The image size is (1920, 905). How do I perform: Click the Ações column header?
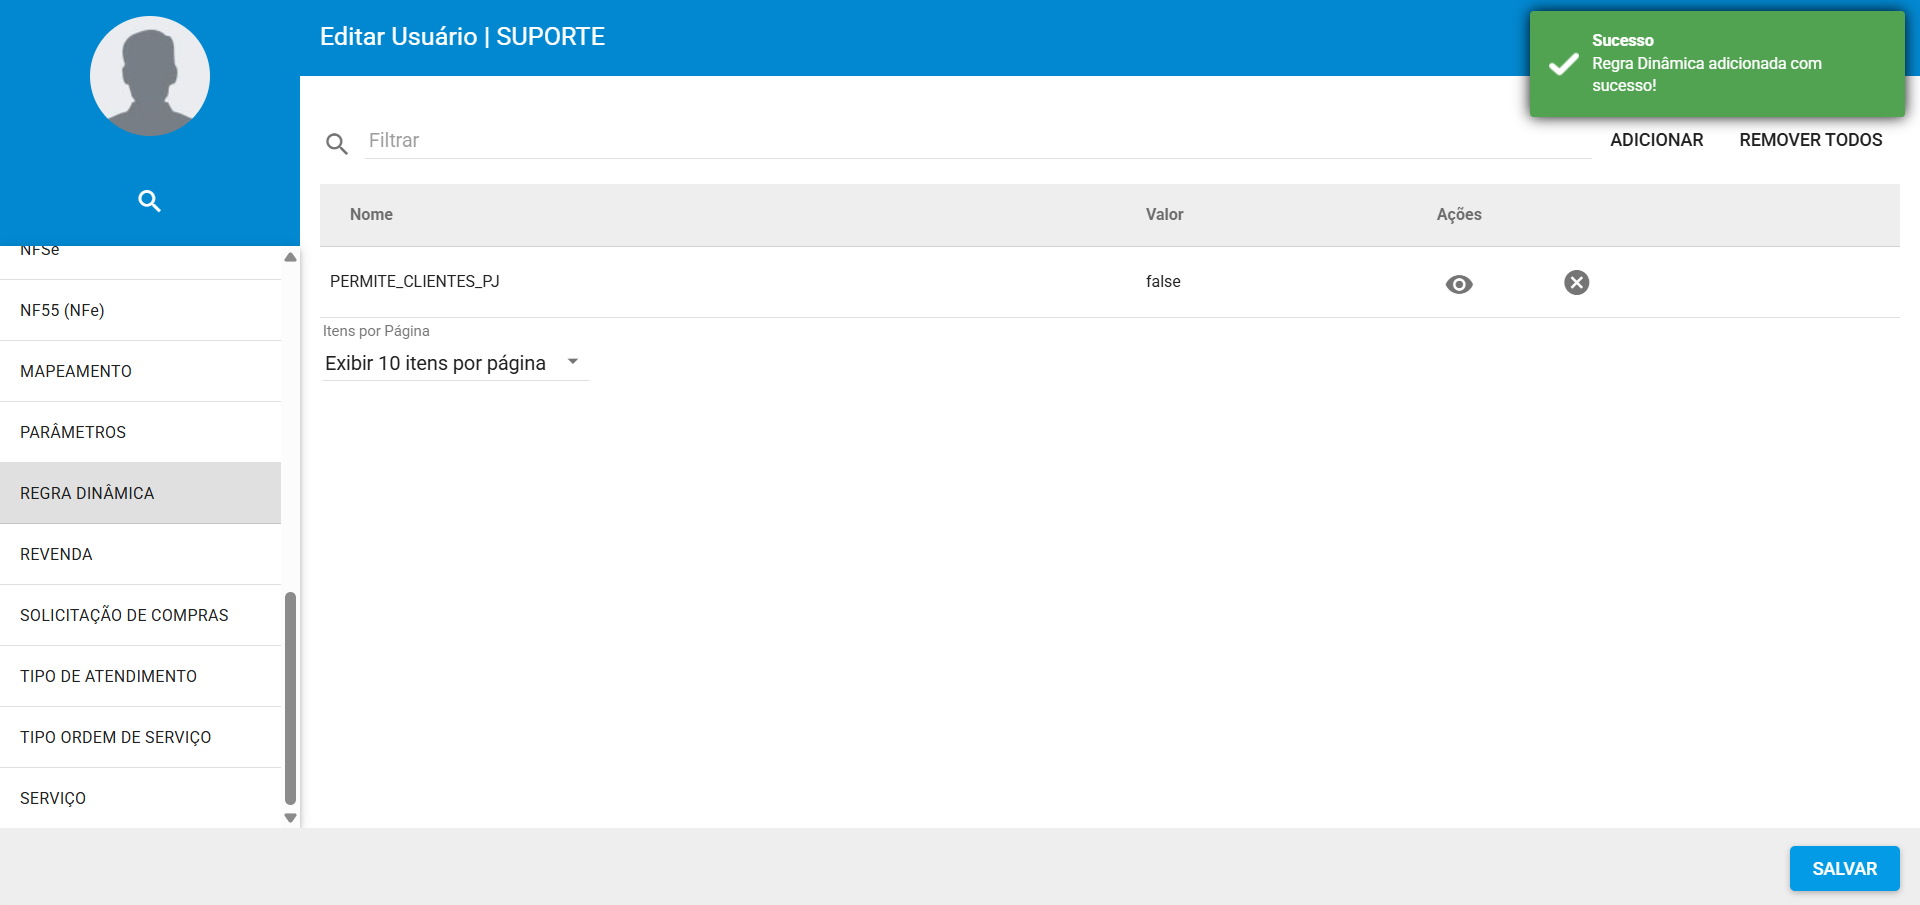[x=1459, y=214]
